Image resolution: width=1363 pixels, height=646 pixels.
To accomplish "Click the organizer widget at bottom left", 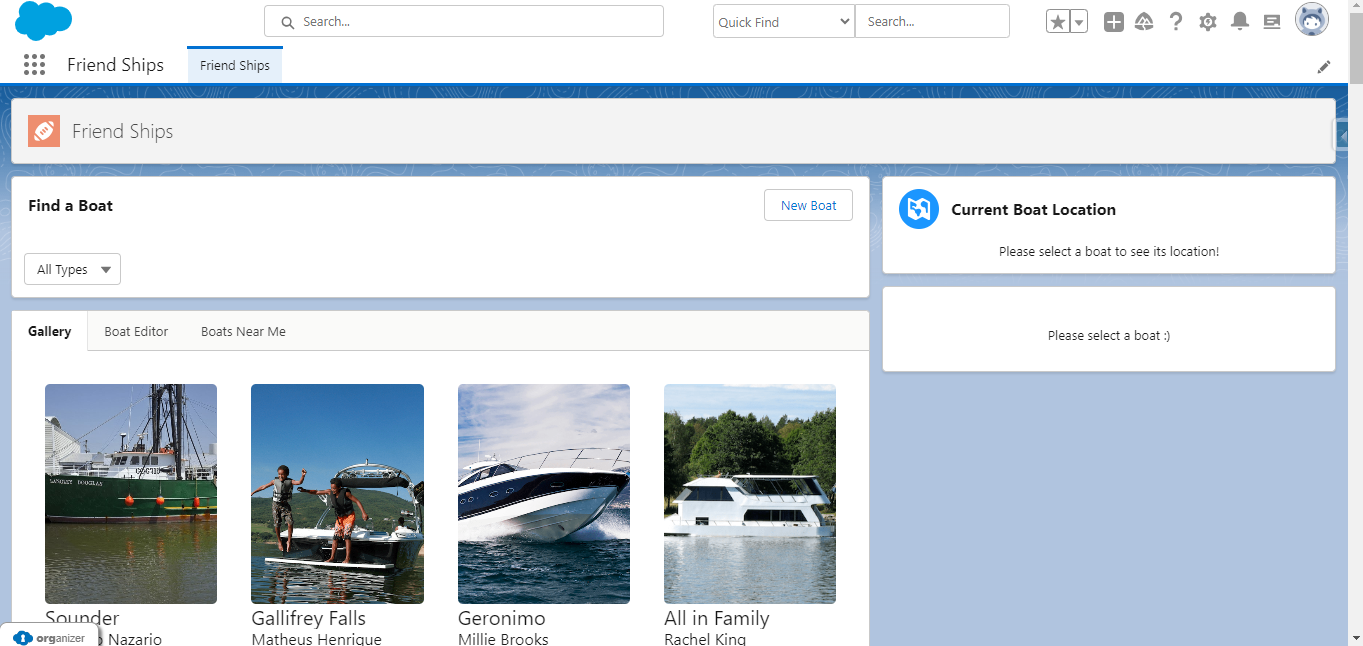I will click(x=50, y=637).
